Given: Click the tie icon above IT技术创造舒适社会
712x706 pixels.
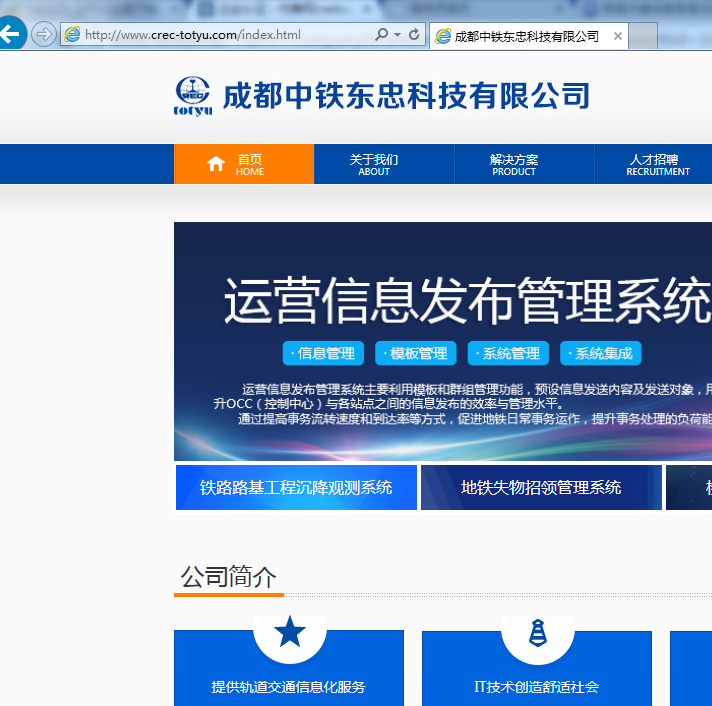Looking at the screenshot, I should [538, 632].
